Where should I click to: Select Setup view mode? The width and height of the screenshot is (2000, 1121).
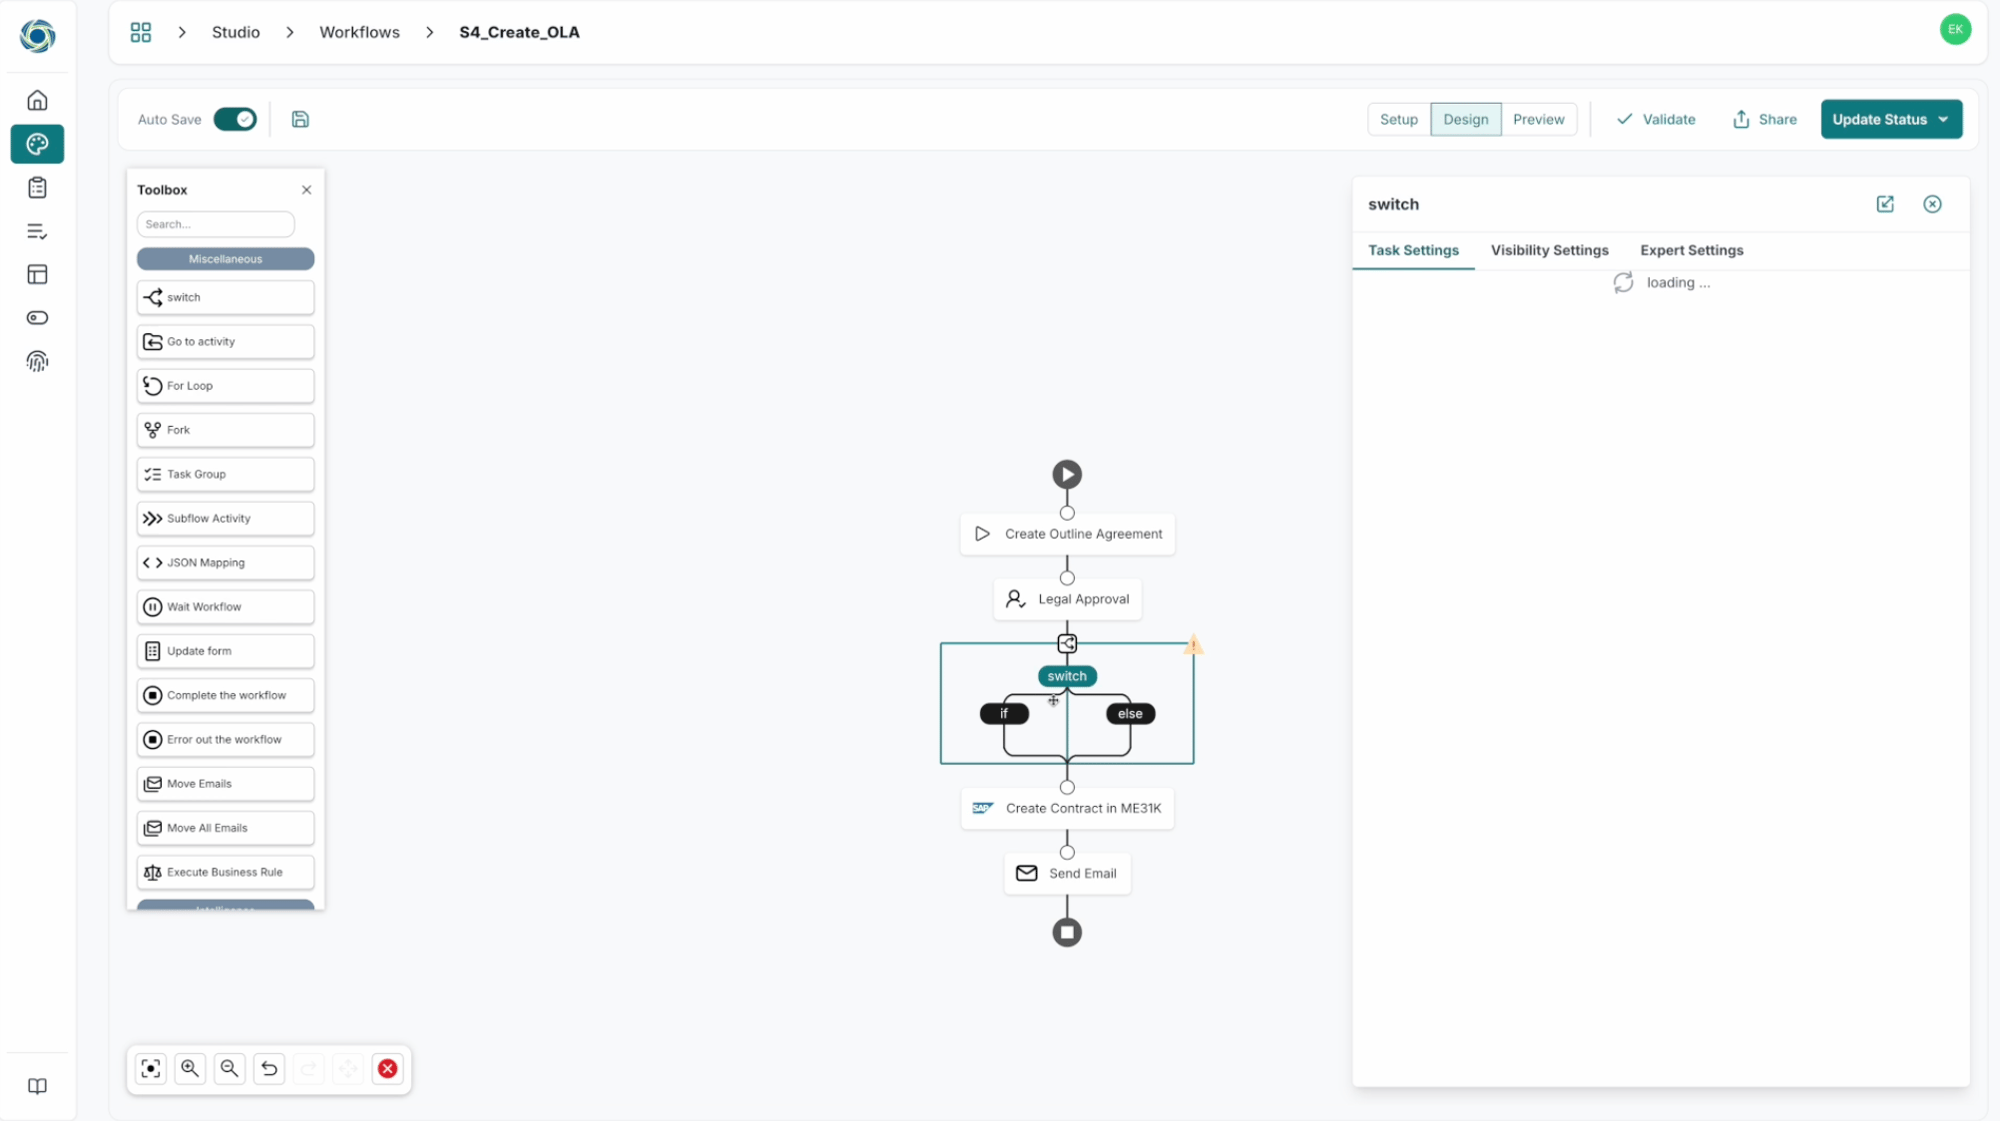[x=1398, y=119]
